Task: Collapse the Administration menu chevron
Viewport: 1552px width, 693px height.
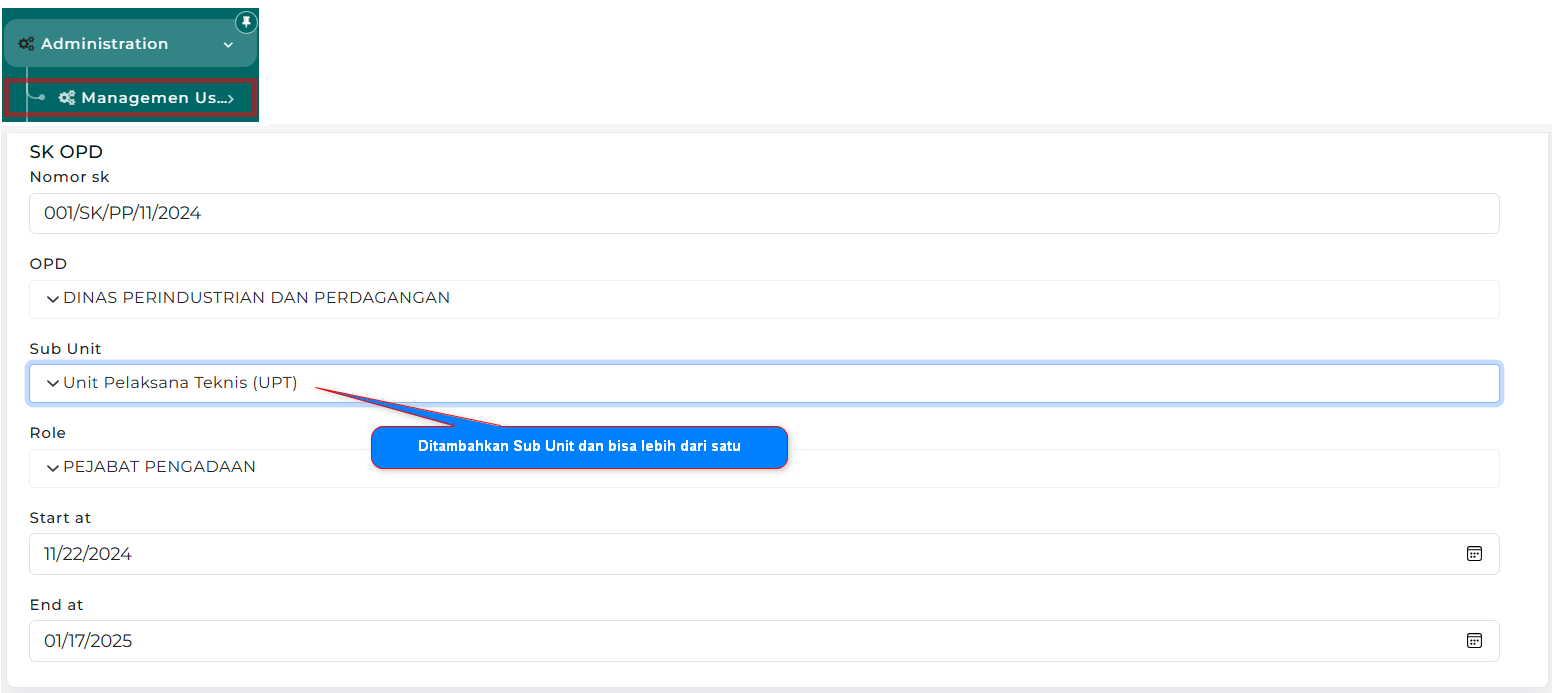Action: pyautogui.click(x=228, y=45)
